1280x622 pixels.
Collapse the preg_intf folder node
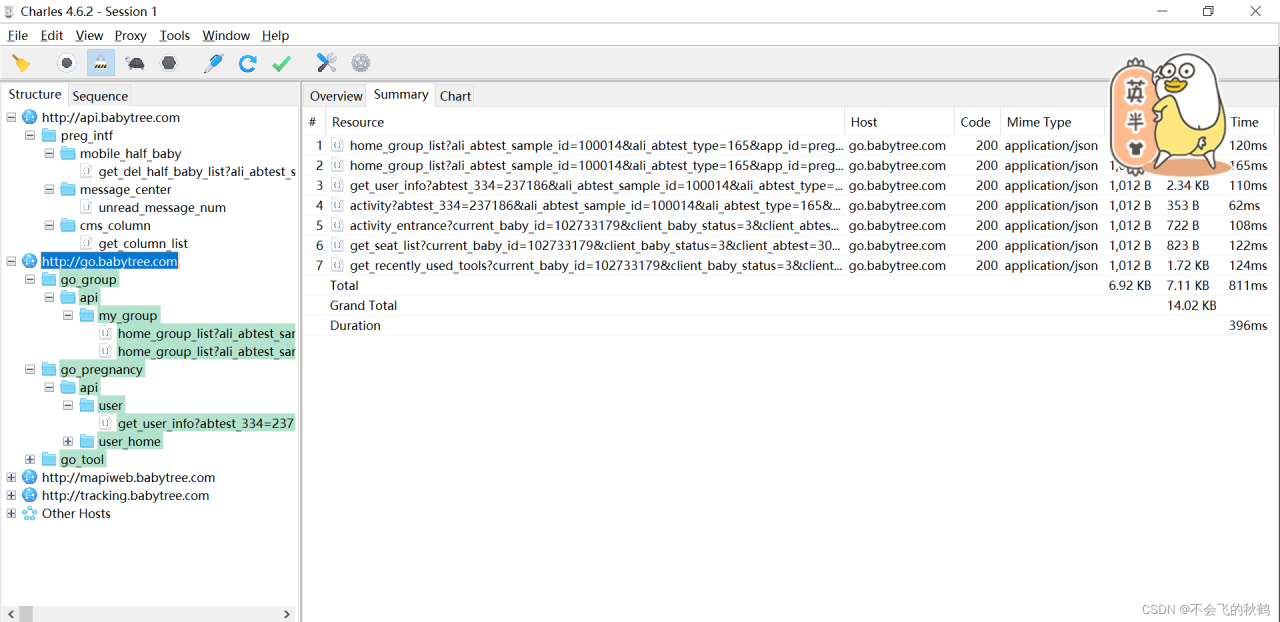point(30,135)
